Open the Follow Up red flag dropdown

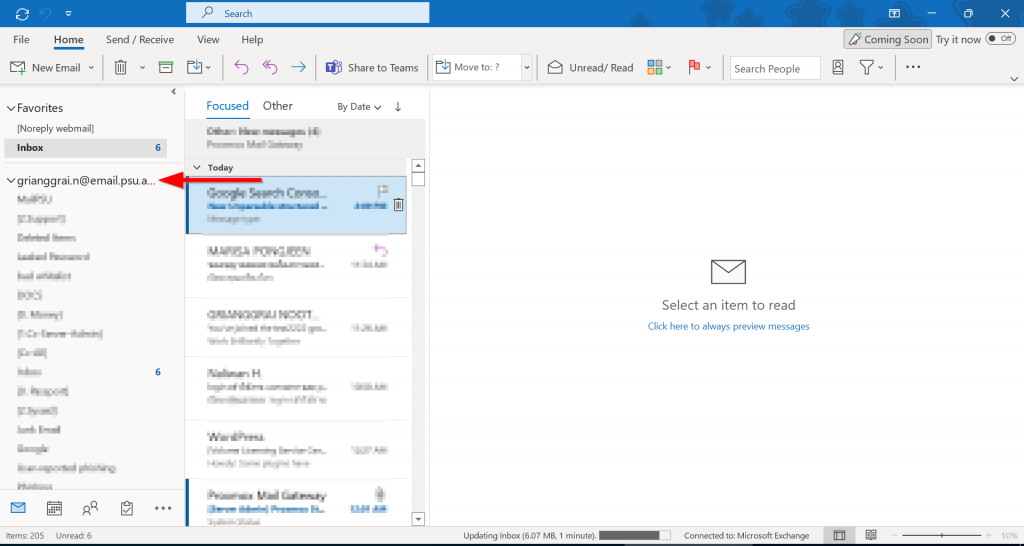(x=699, y=67)
